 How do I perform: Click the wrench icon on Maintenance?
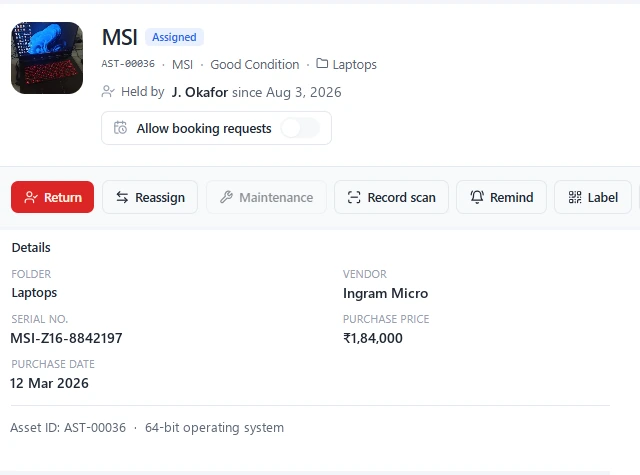pyautogui.click(x=226, y=198)
